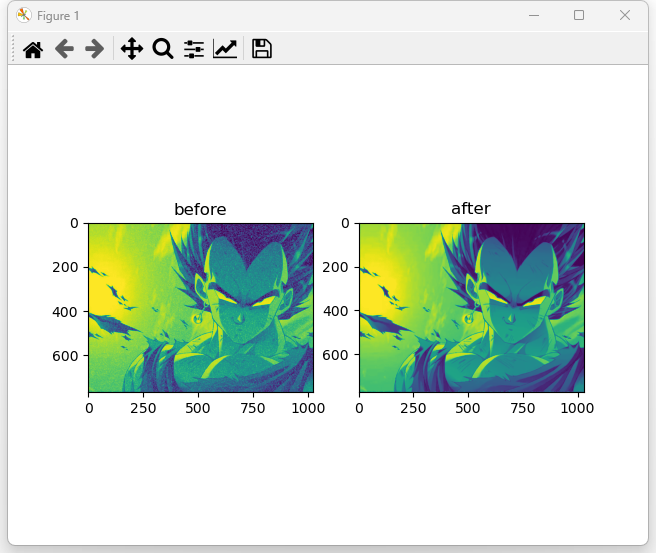
Task: Open Edit axis and curve parameters icon
Action: tap(225, 49)
